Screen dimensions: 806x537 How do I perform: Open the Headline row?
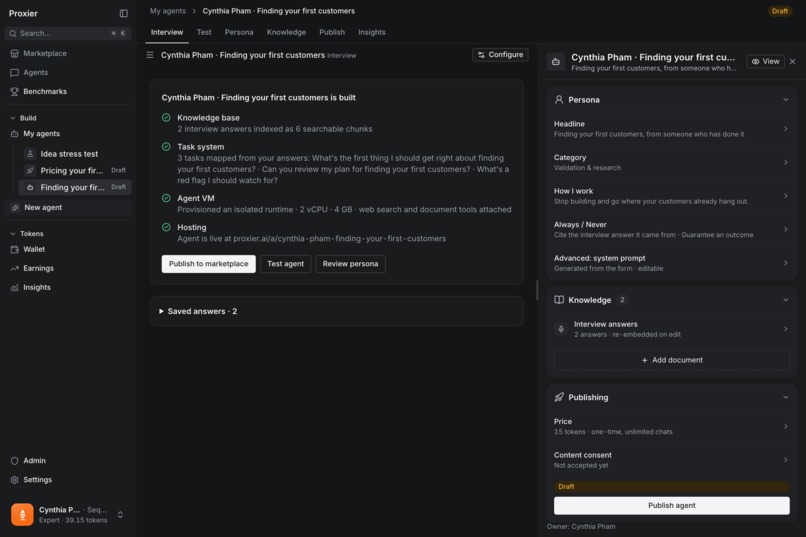coord(671,129)
